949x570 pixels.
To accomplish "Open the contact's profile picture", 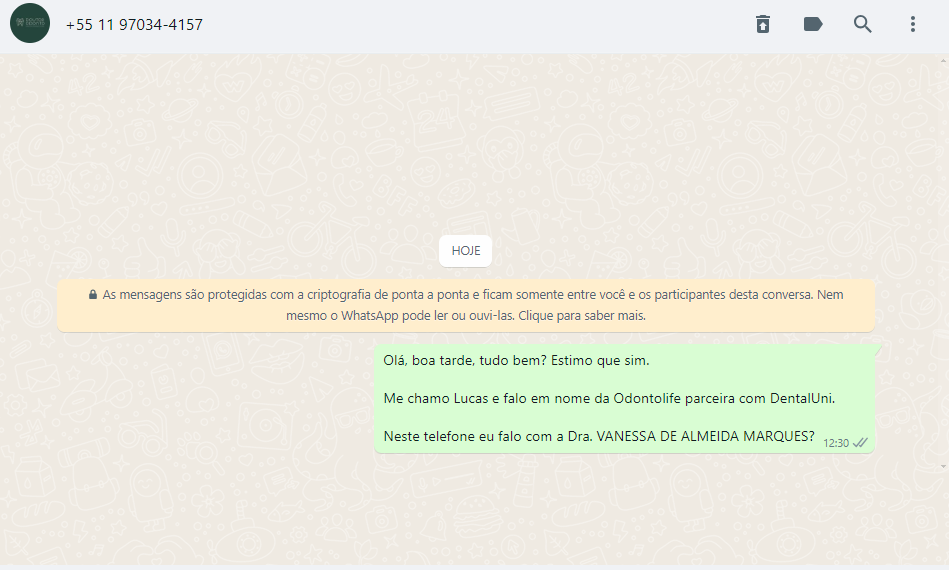I will (30, 24).
